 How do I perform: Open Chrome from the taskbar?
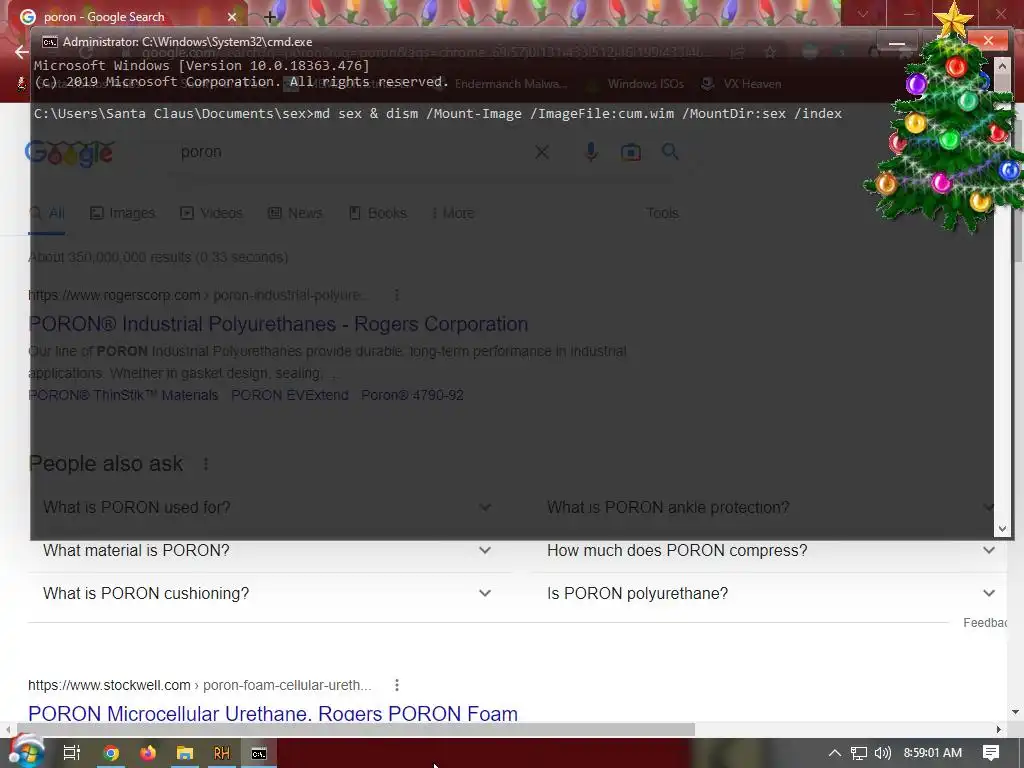[x=111, y=753]
